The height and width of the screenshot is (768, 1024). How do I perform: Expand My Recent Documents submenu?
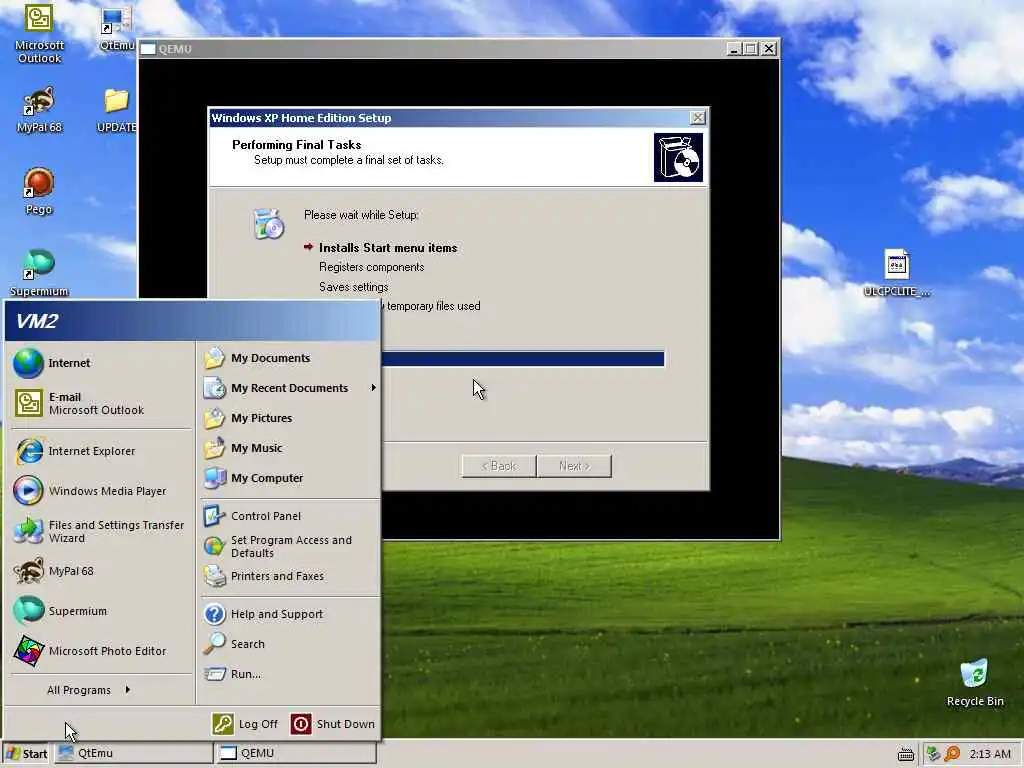tap(290, 388)
